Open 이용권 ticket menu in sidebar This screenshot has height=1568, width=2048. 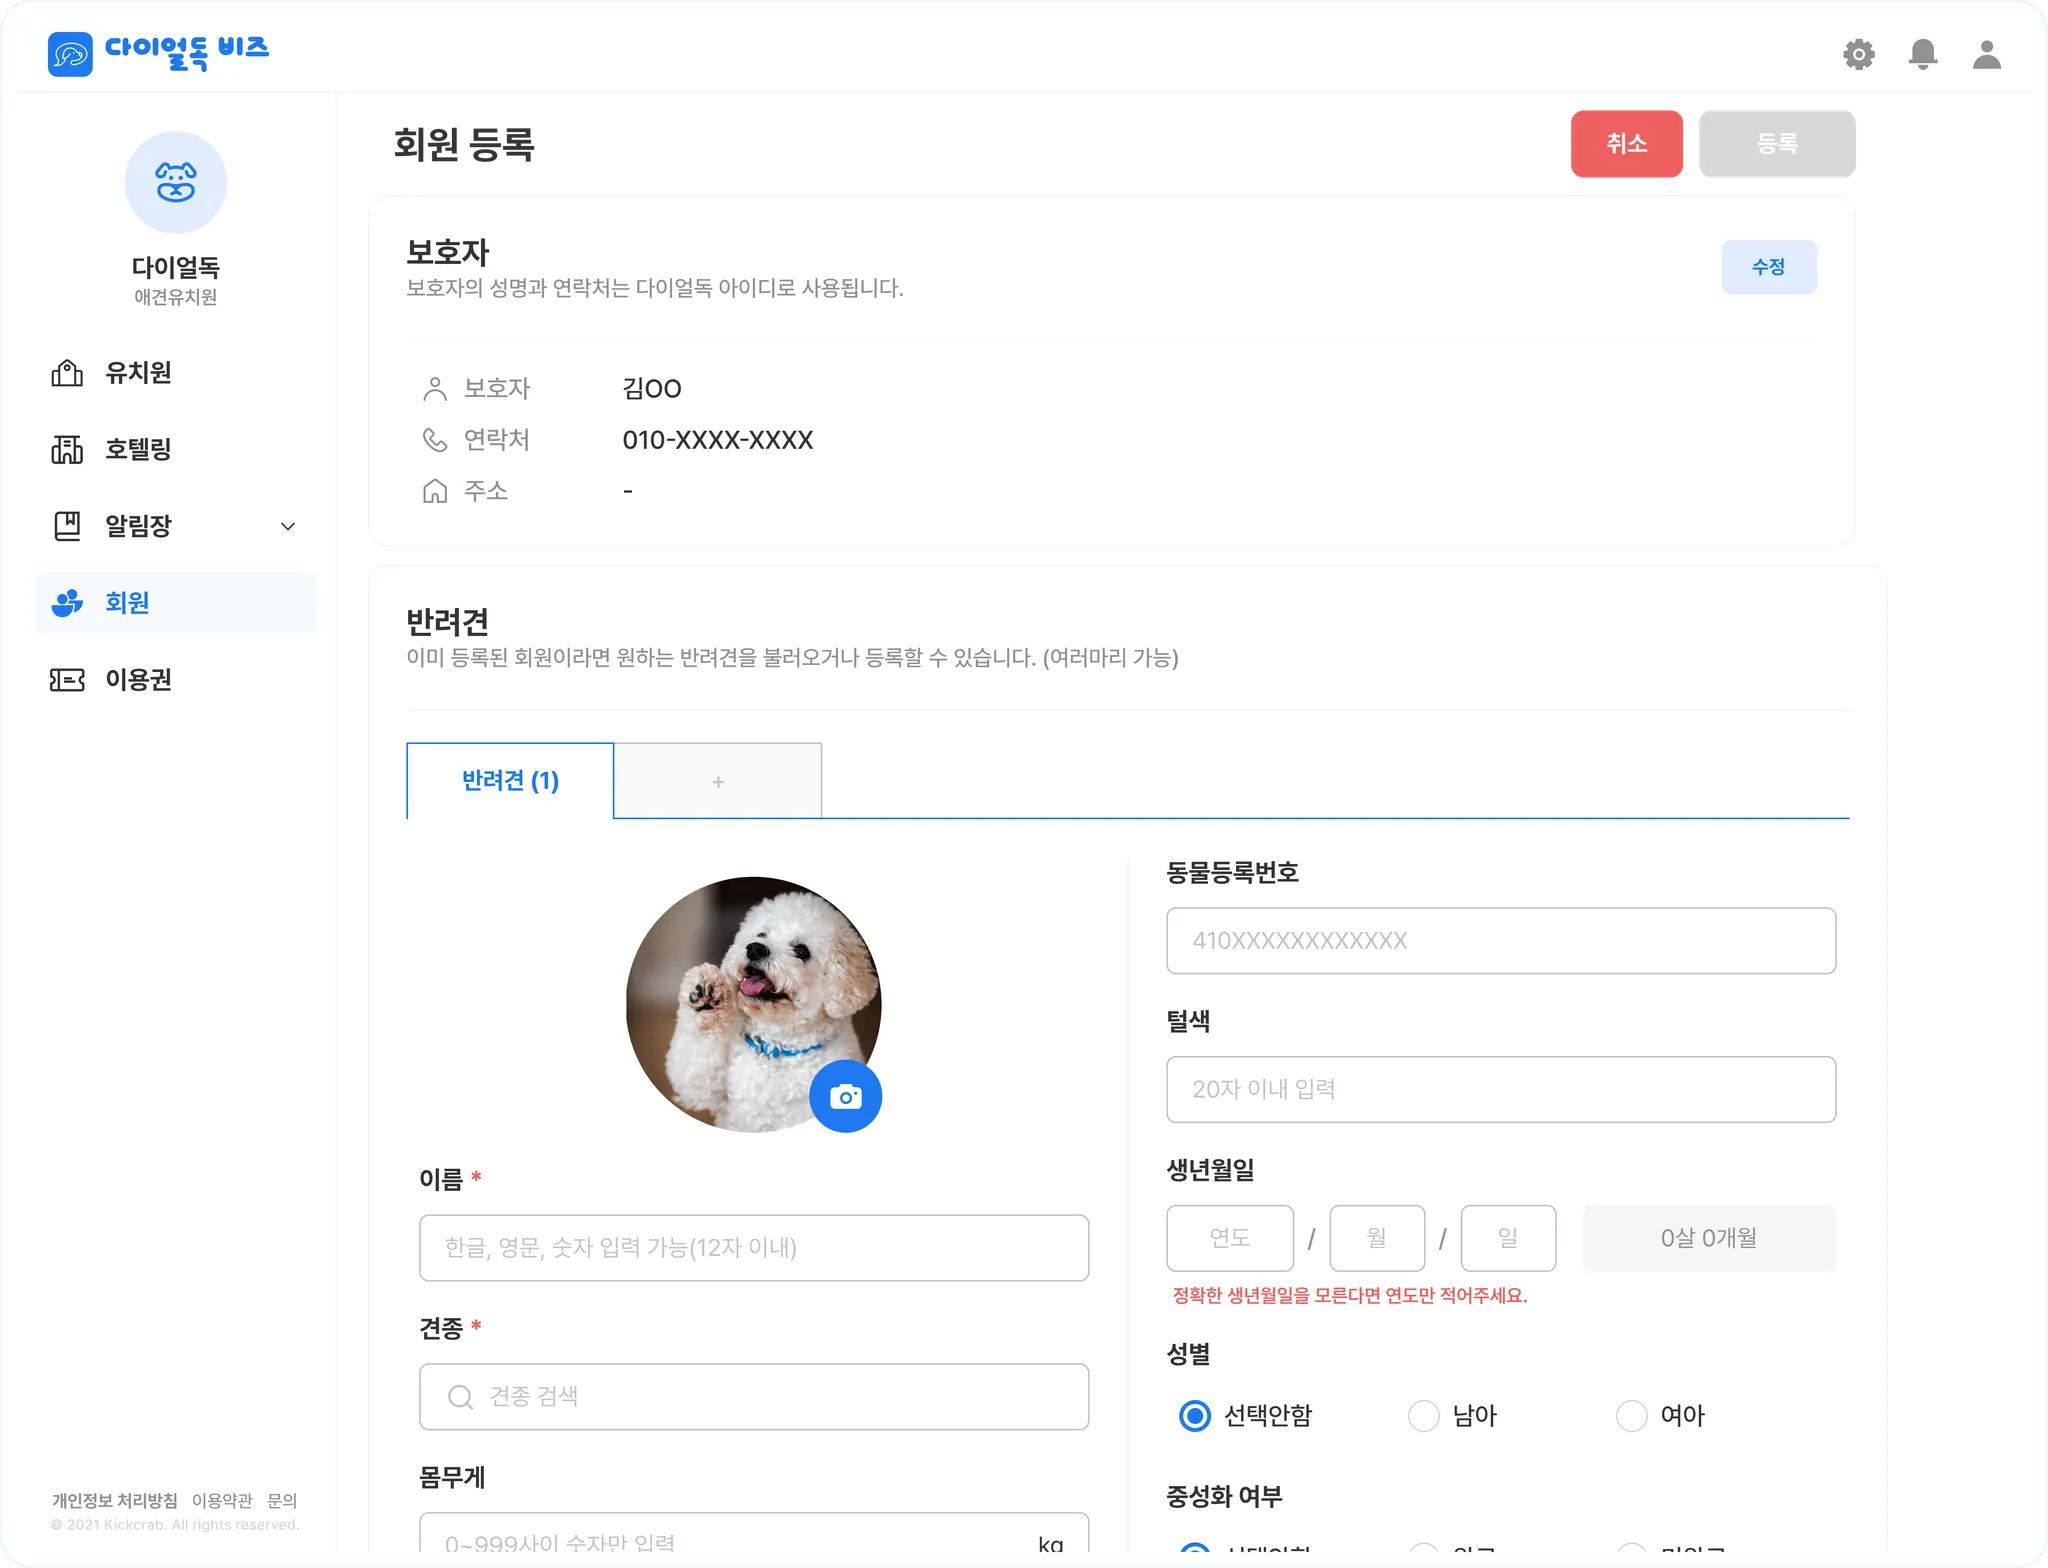[138, 680]
